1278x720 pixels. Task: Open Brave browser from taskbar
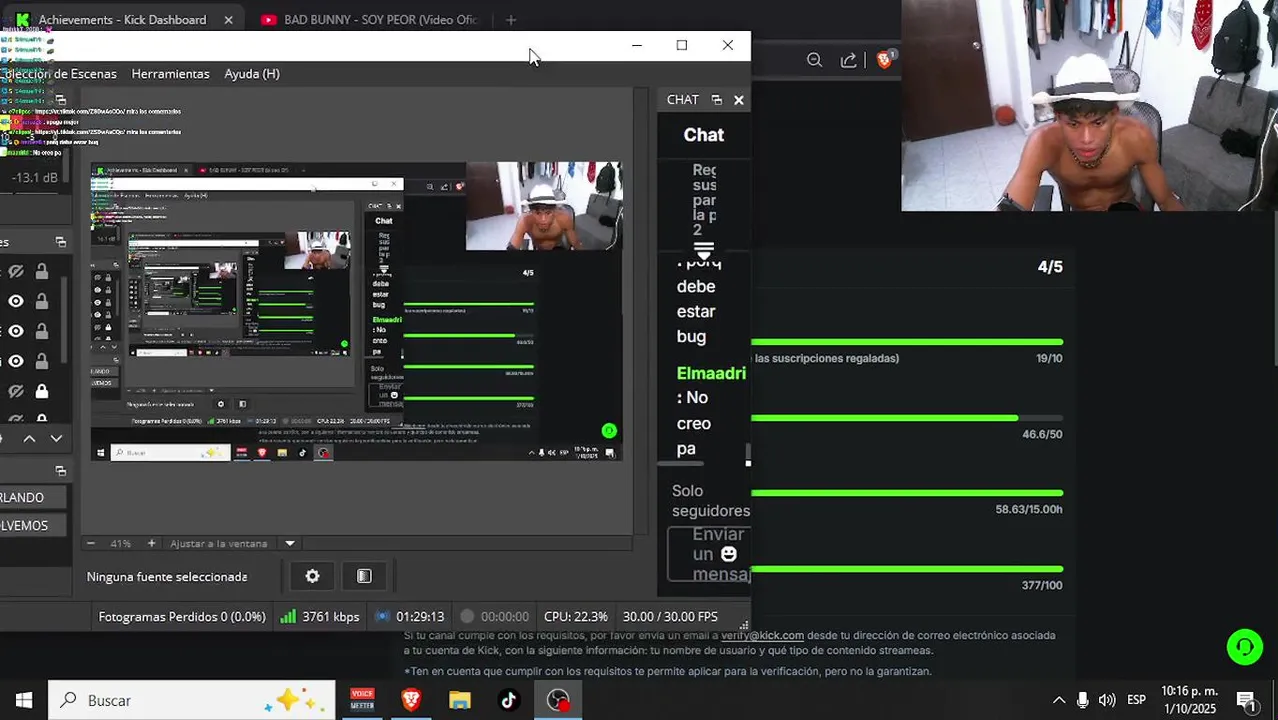(x=410, y=700)
